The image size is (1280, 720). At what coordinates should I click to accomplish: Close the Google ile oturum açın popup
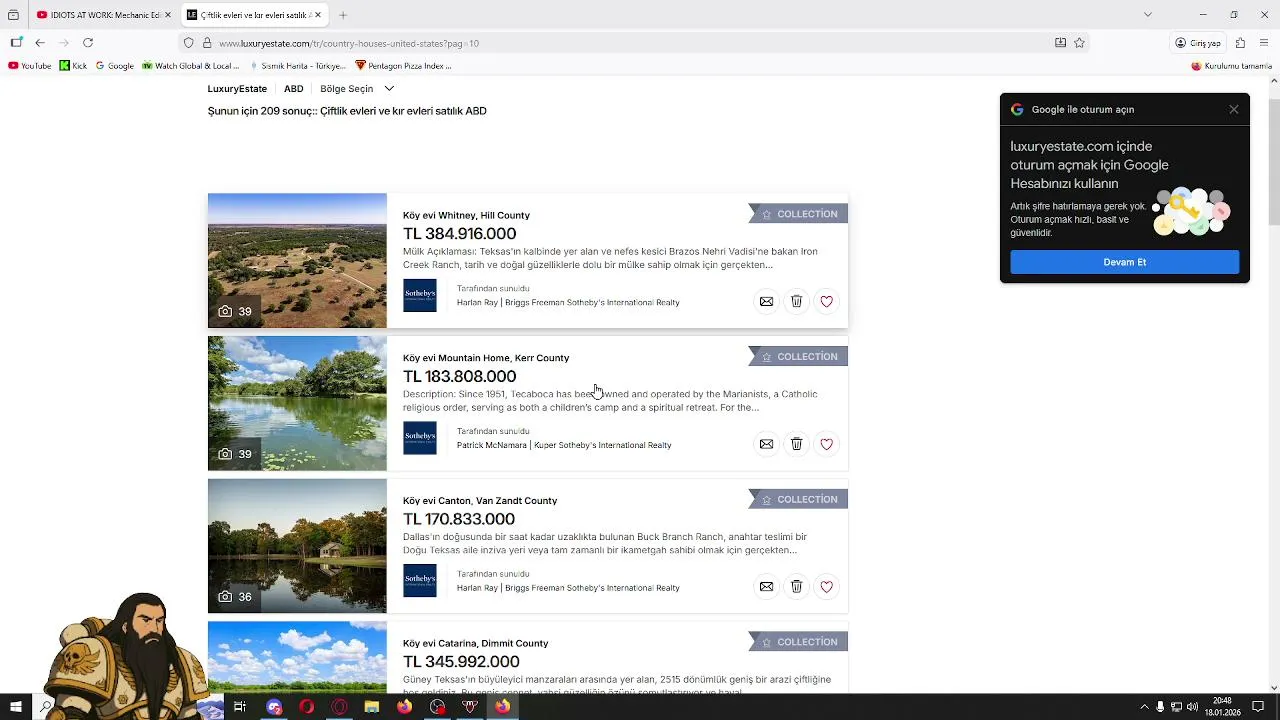pos(1233,109)
